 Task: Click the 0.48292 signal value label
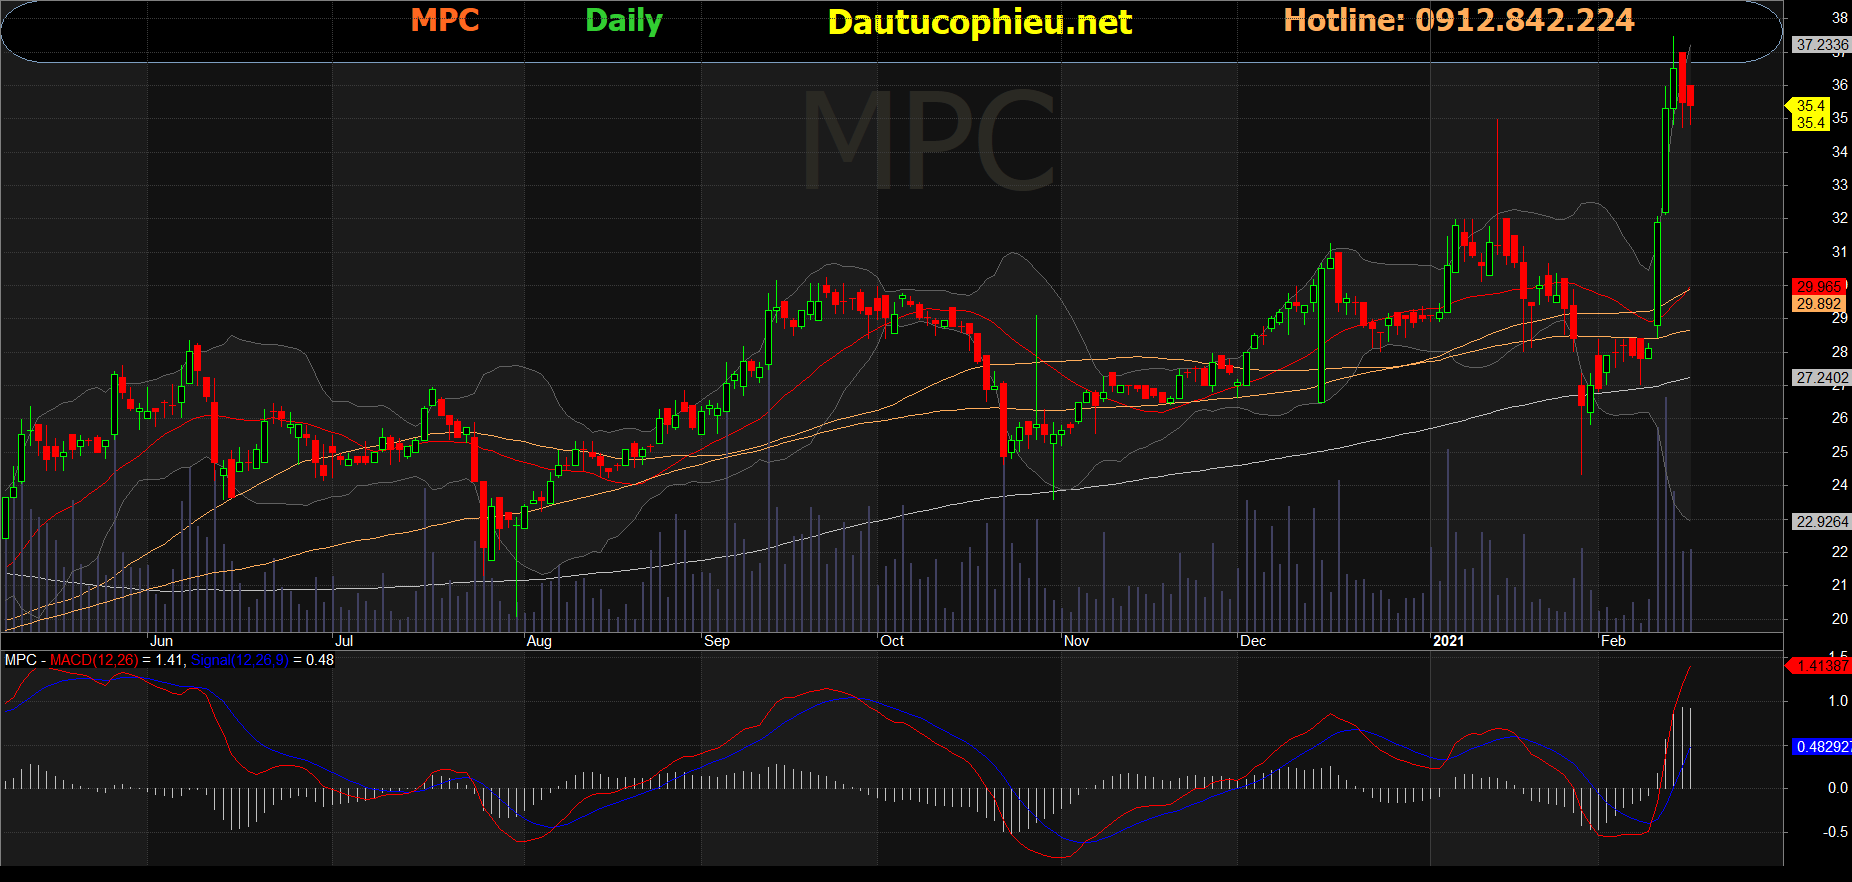1820,747
